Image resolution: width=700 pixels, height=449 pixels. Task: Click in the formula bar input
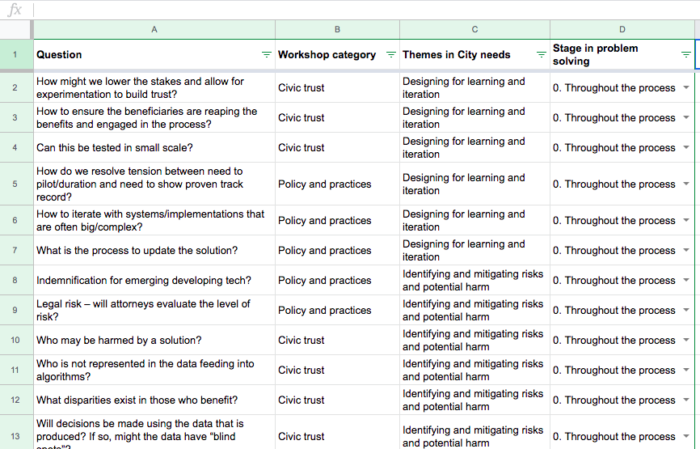click(x=360, y=9)
